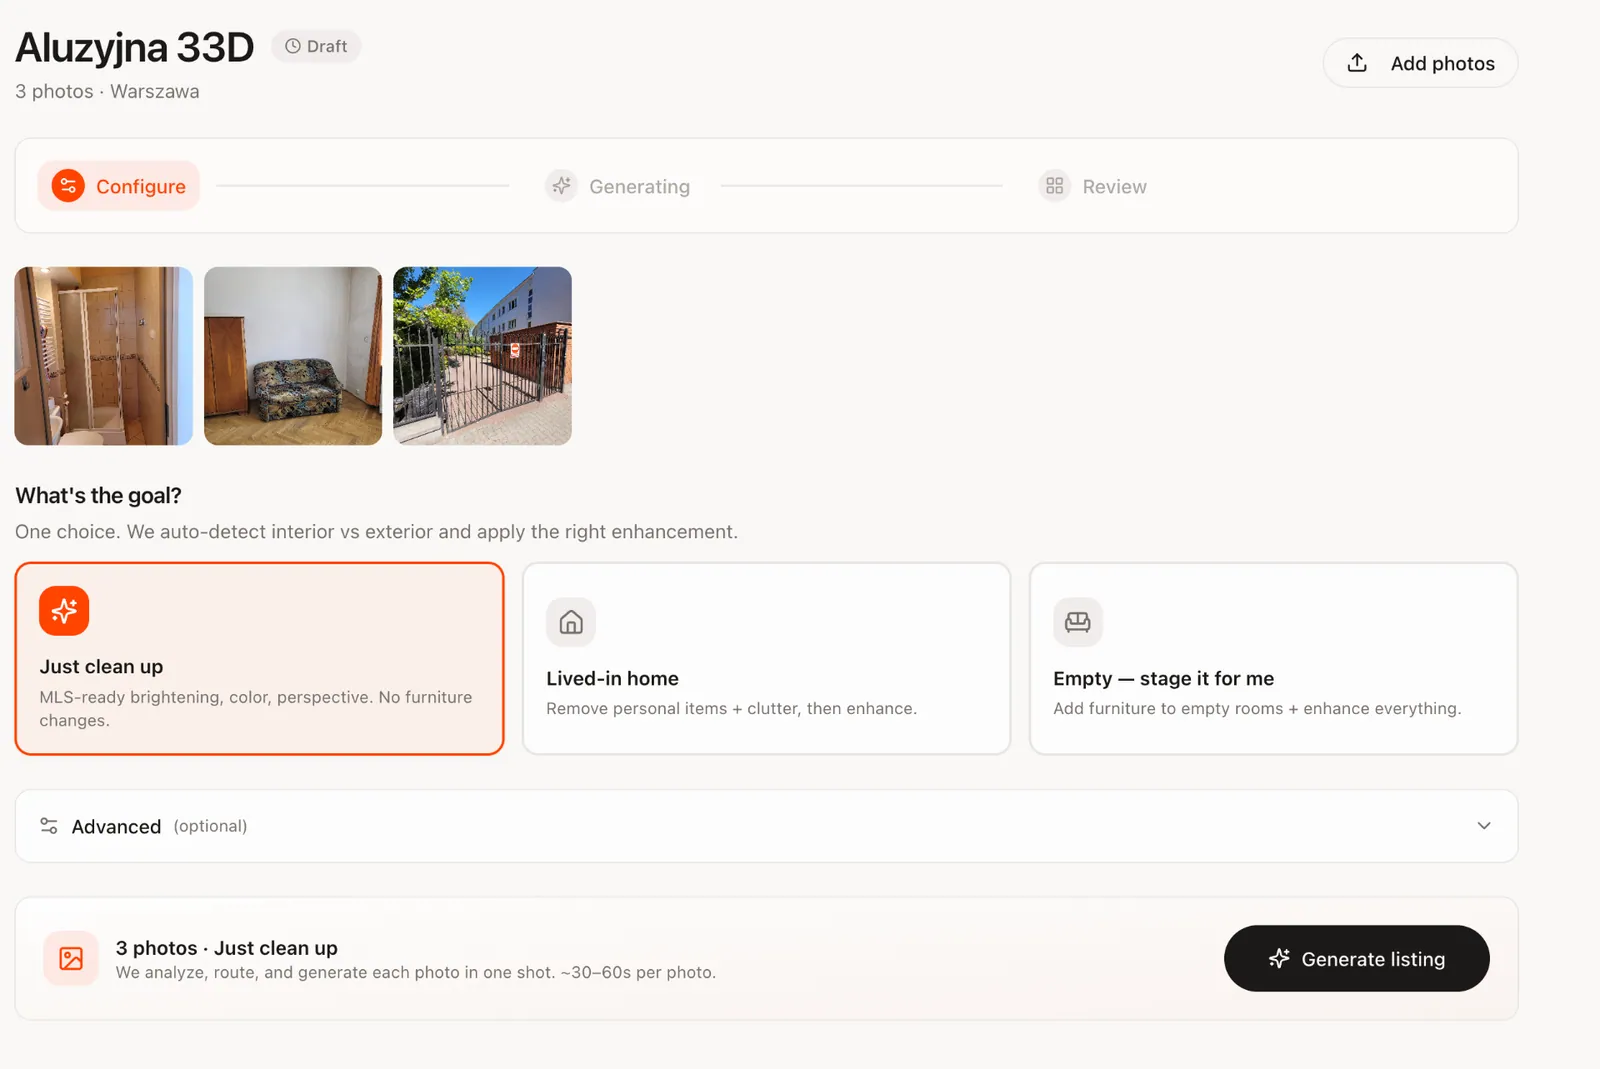This screenshot has width=1600, height=1069.
Task: Select the Just clean up goal
Action: pos(259,659)
